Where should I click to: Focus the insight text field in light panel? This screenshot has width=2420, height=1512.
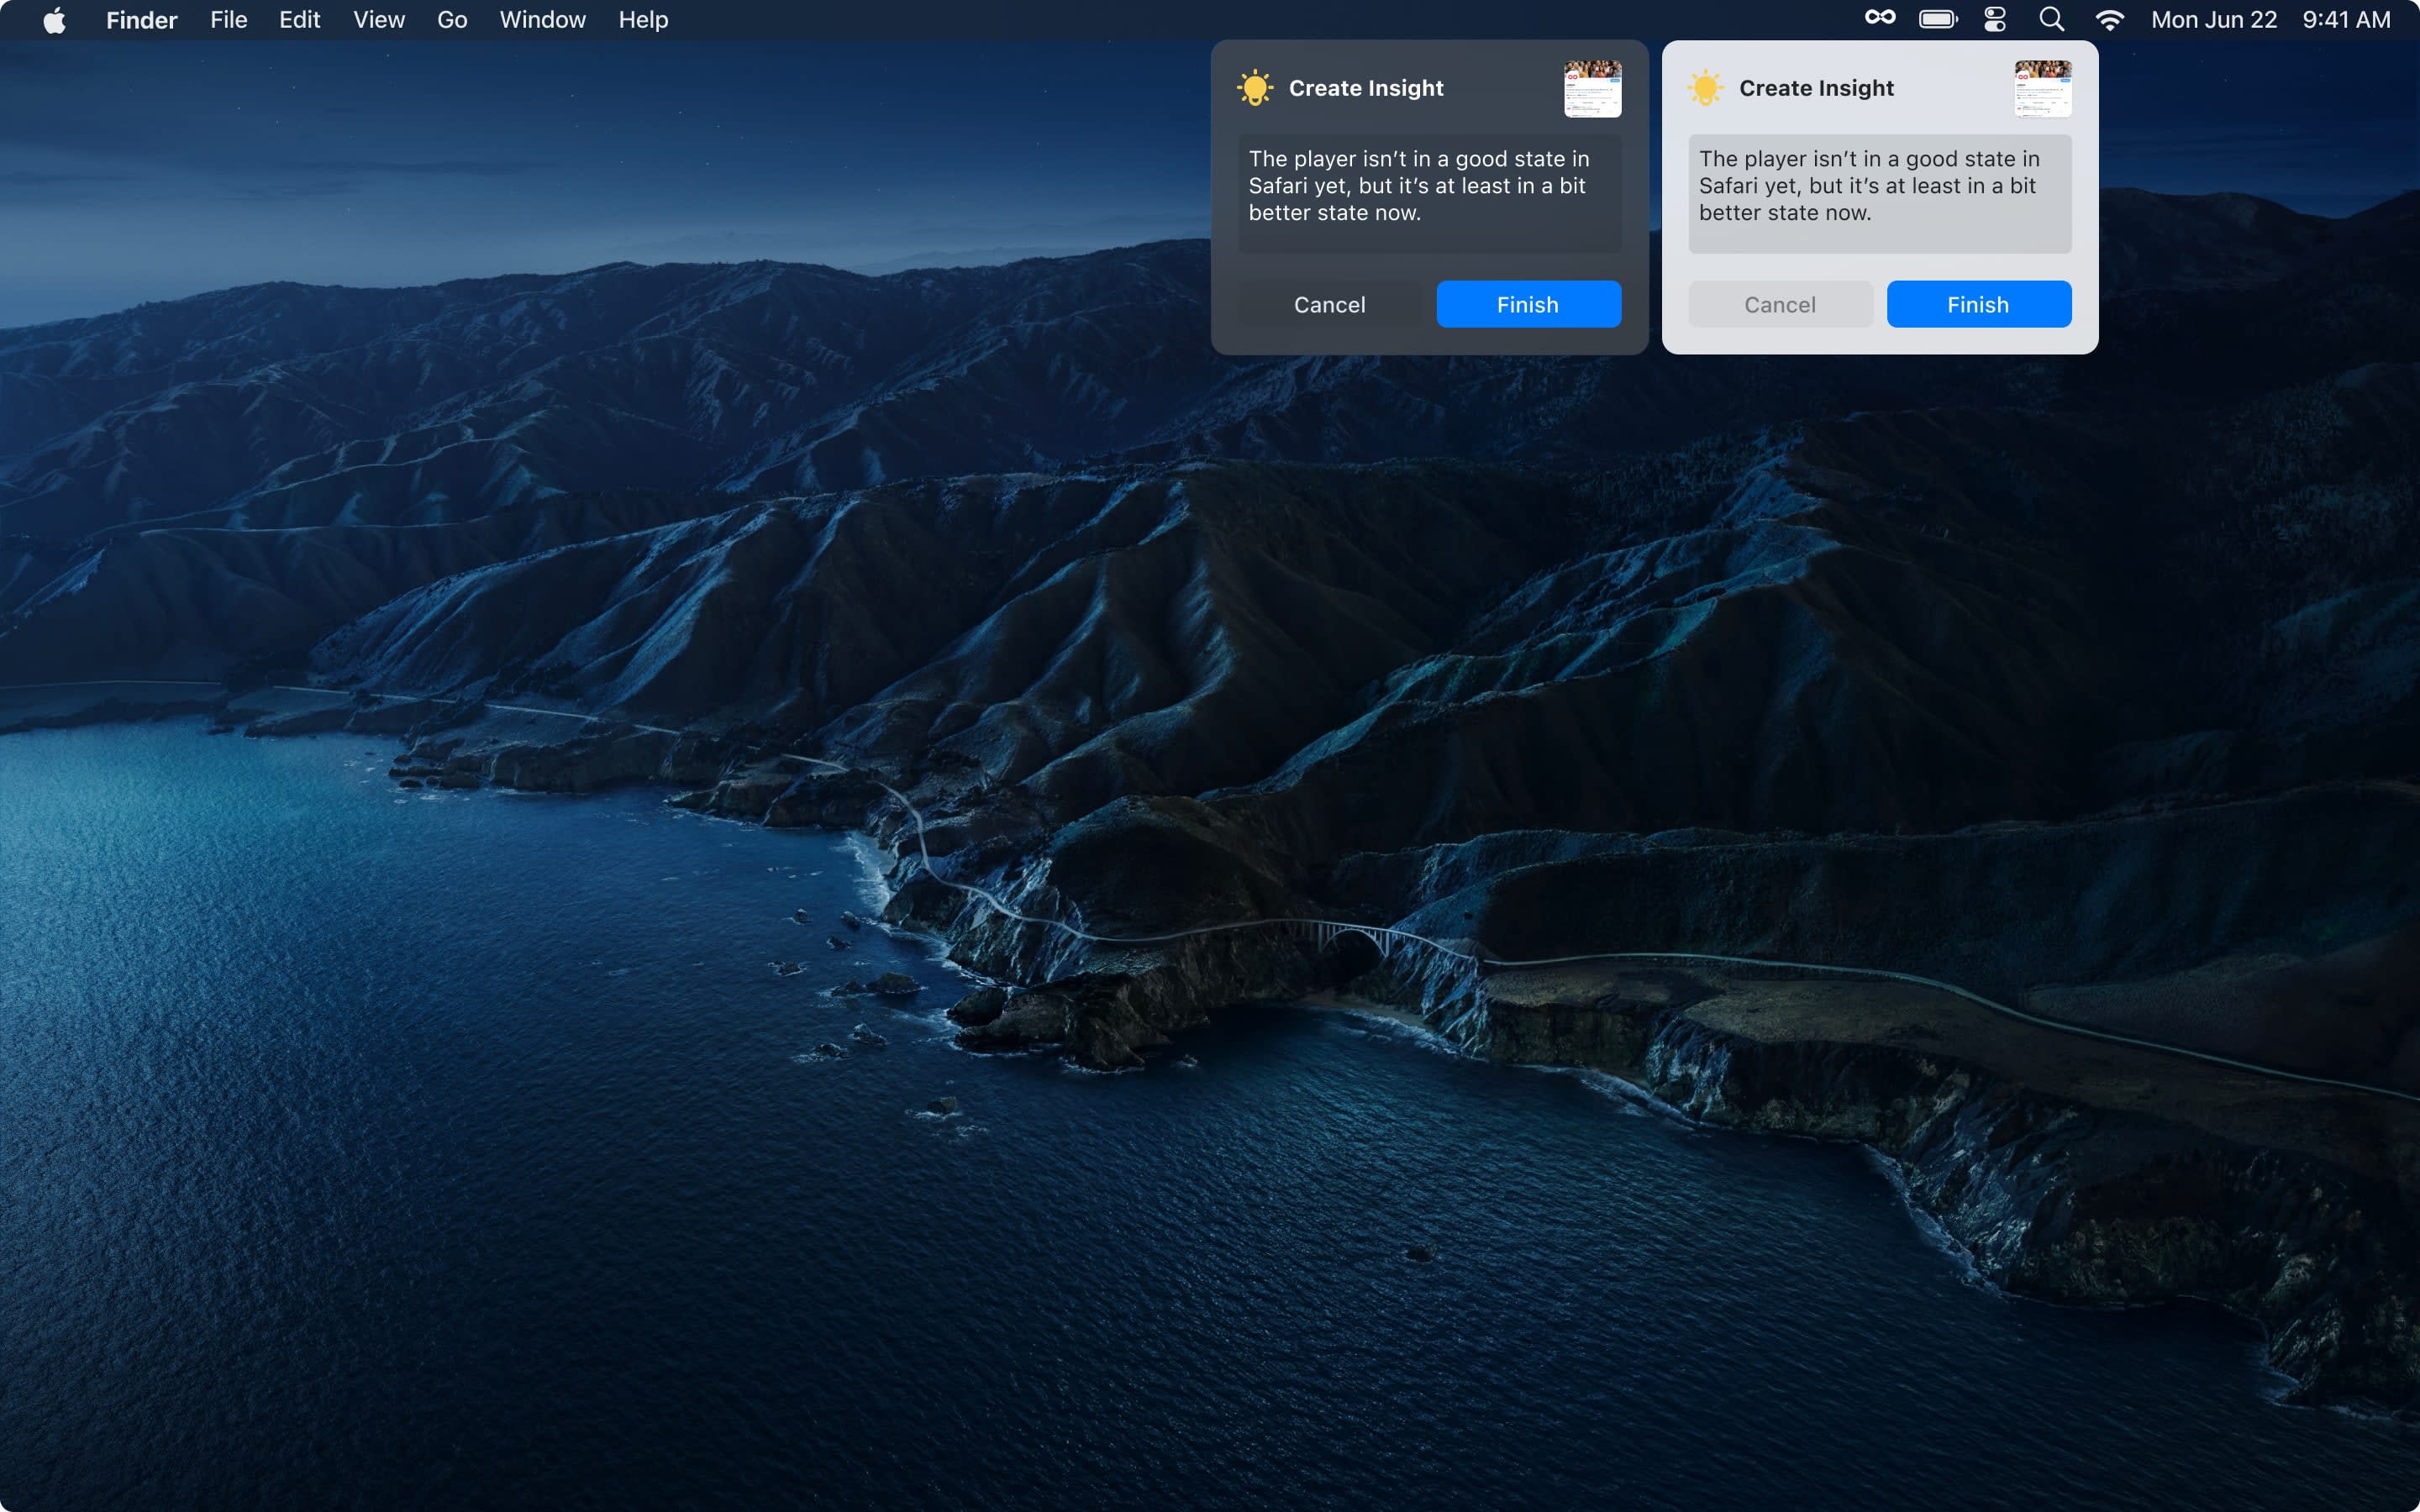(1880, 194)
